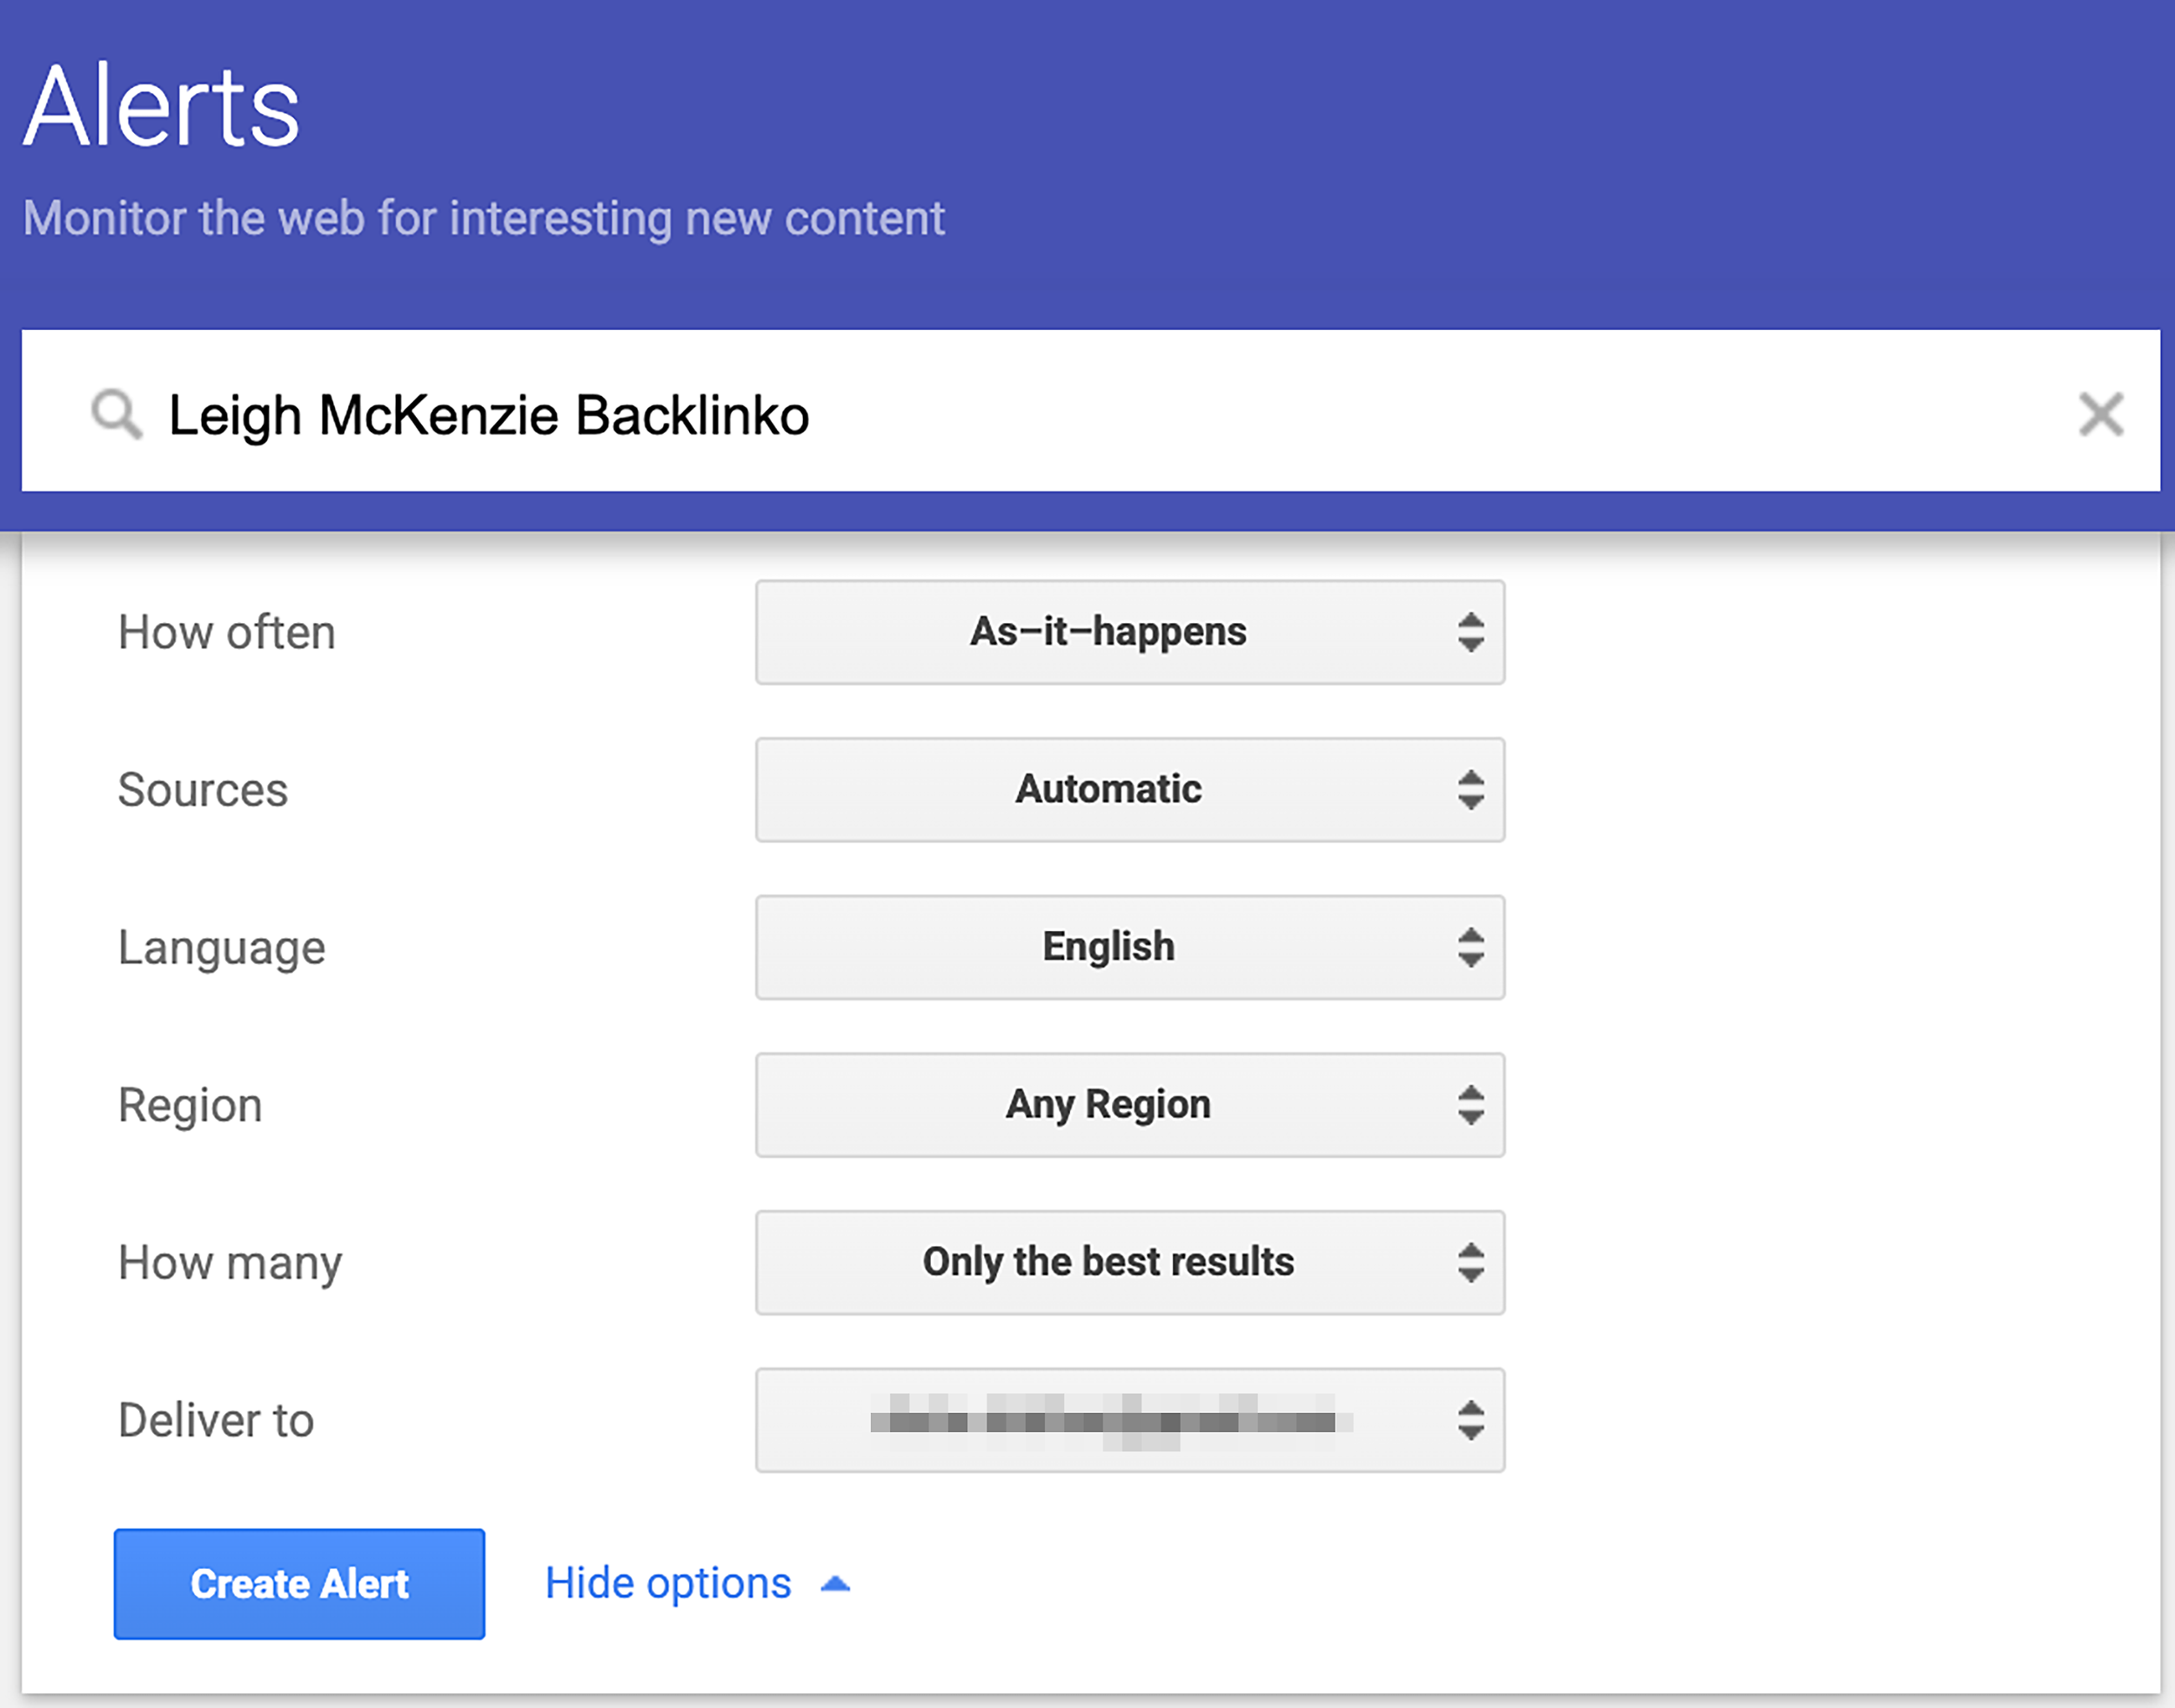2175x1708 pixels.
Task: Click the Alerts heading
Action: coord(161,107)
